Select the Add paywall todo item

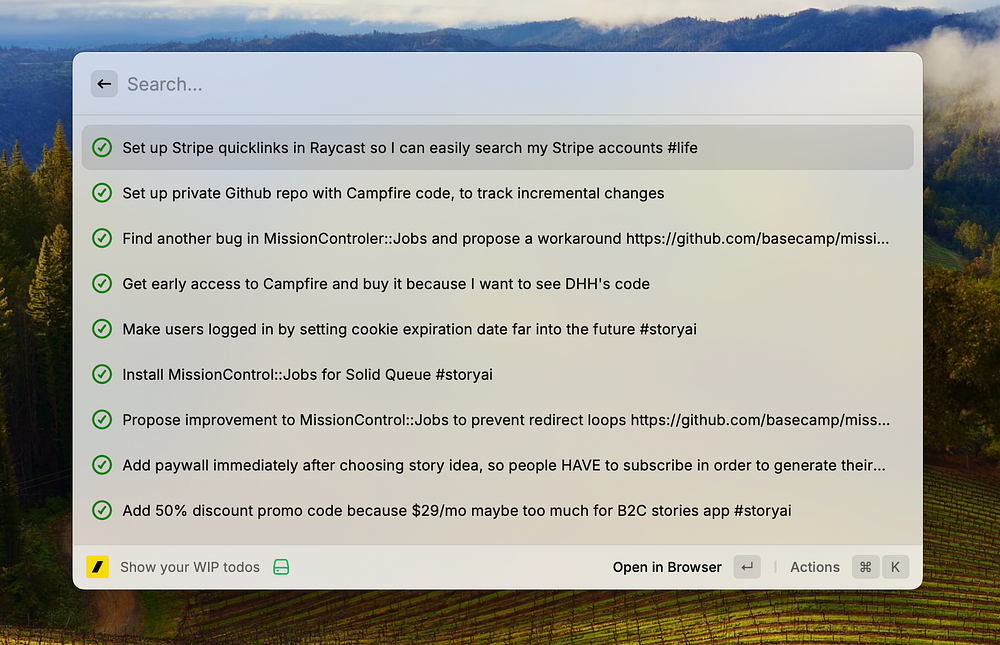tap(503, 465)
